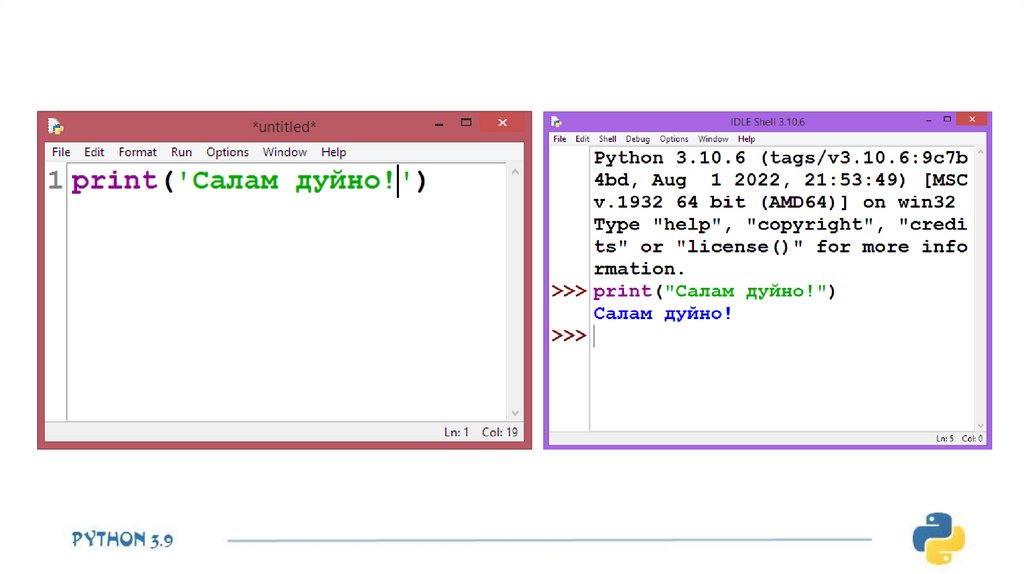
Task: Click editor scrollbar up arrow
Action: [516, 170]
